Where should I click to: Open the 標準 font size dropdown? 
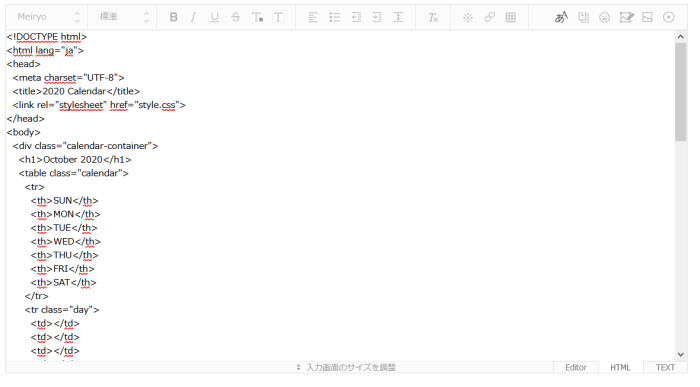pos(123,17)
